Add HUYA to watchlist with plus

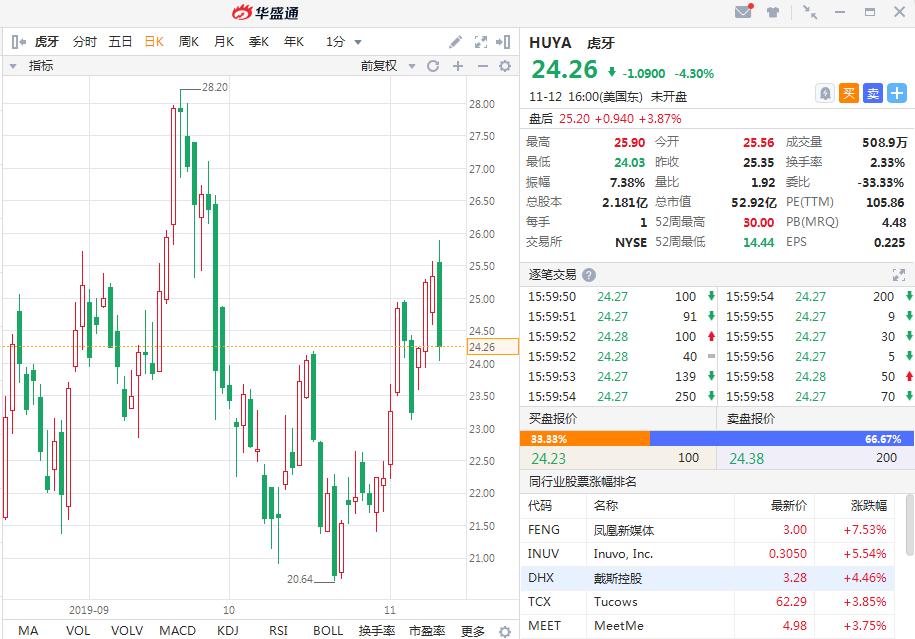coord(896,93)
